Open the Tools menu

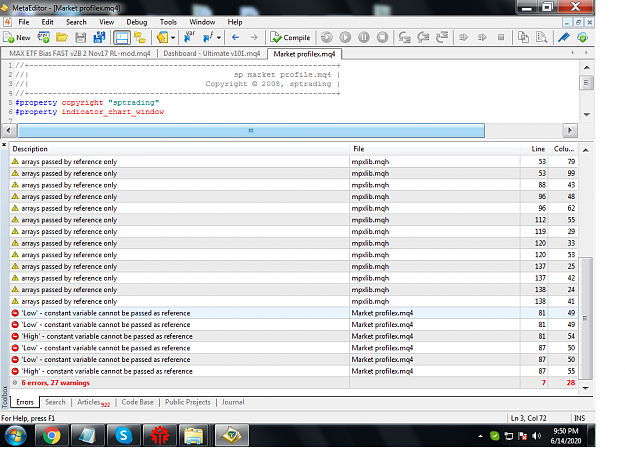click(x=168, y=22)
